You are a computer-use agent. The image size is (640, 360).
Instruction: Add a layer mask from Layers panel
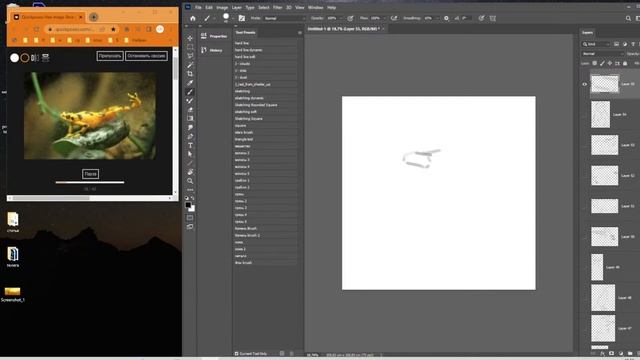(611, 353)
